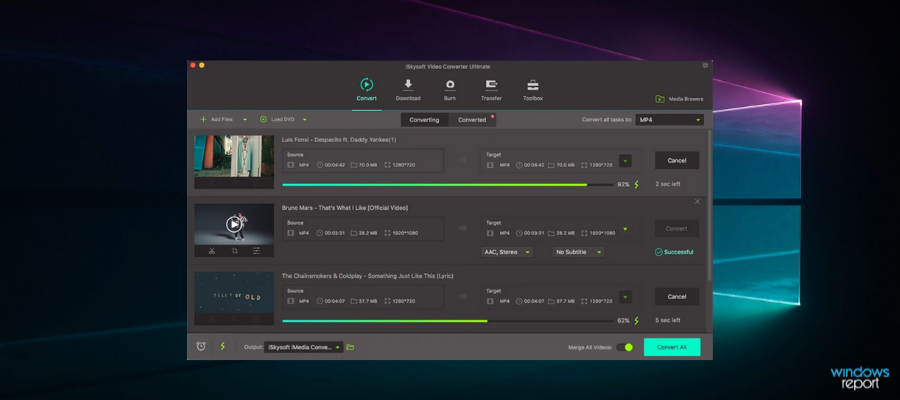Image resolution: width=900 pixels, height=400 pixels.
Task: Open the Convert all tasks to MP4 dropdown
Action: 669,119
